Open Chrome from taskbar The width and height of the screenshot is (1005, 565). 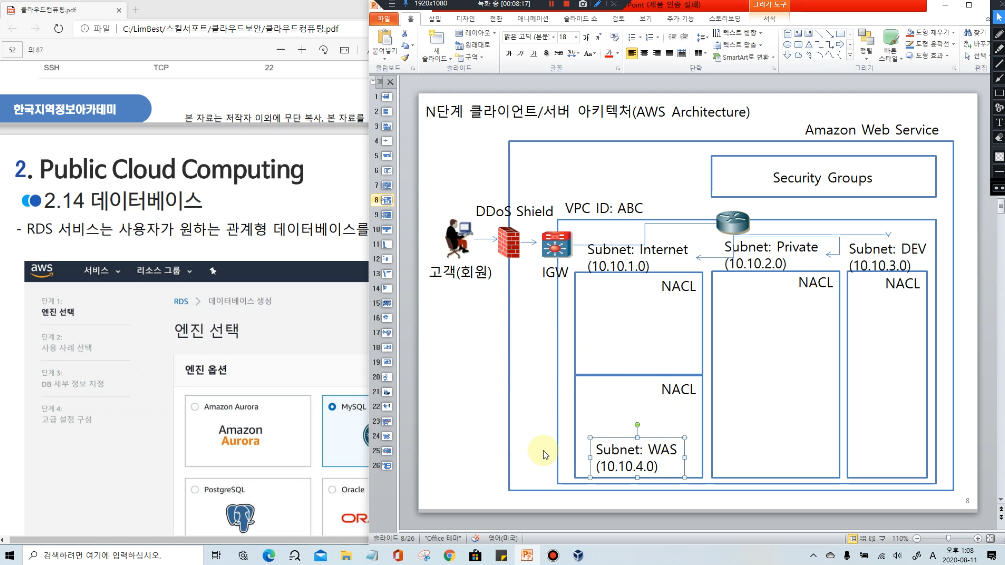pyautogui.click(x=449, y=555)
